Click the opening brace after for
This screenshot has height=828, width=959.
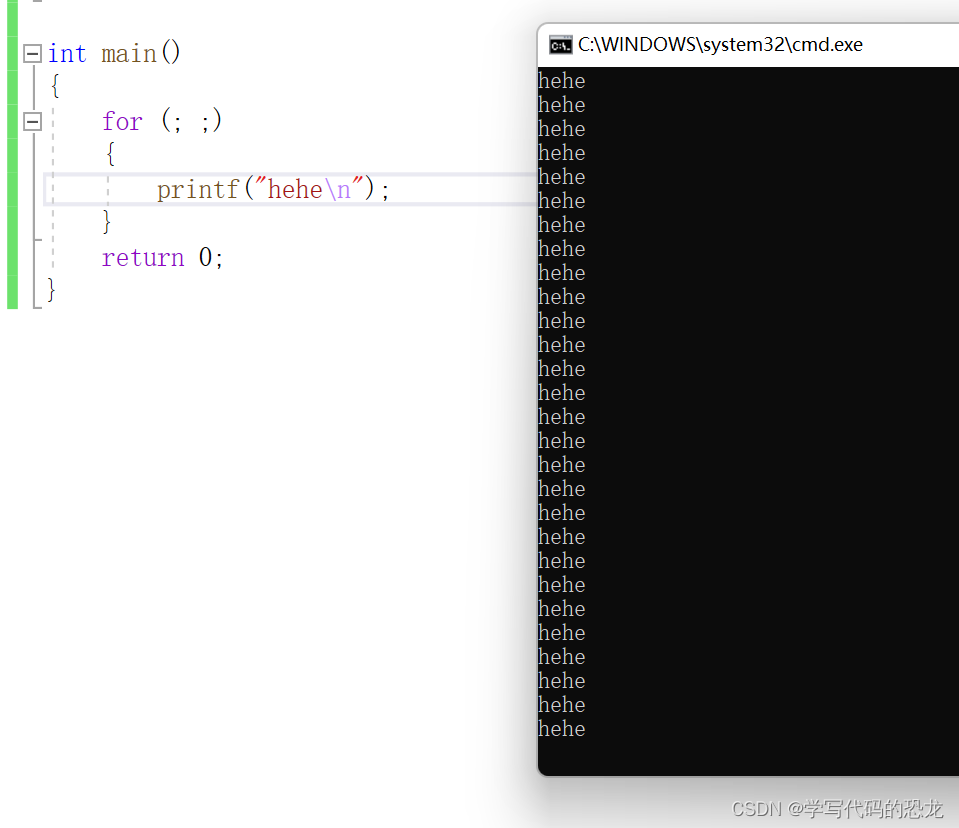pos(111,153)
